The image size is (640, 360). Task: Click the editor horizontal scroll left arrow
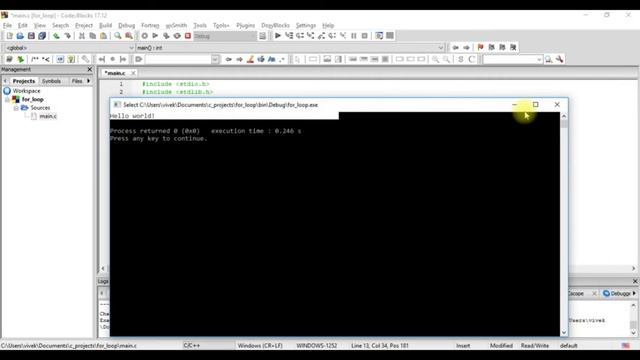103,269
